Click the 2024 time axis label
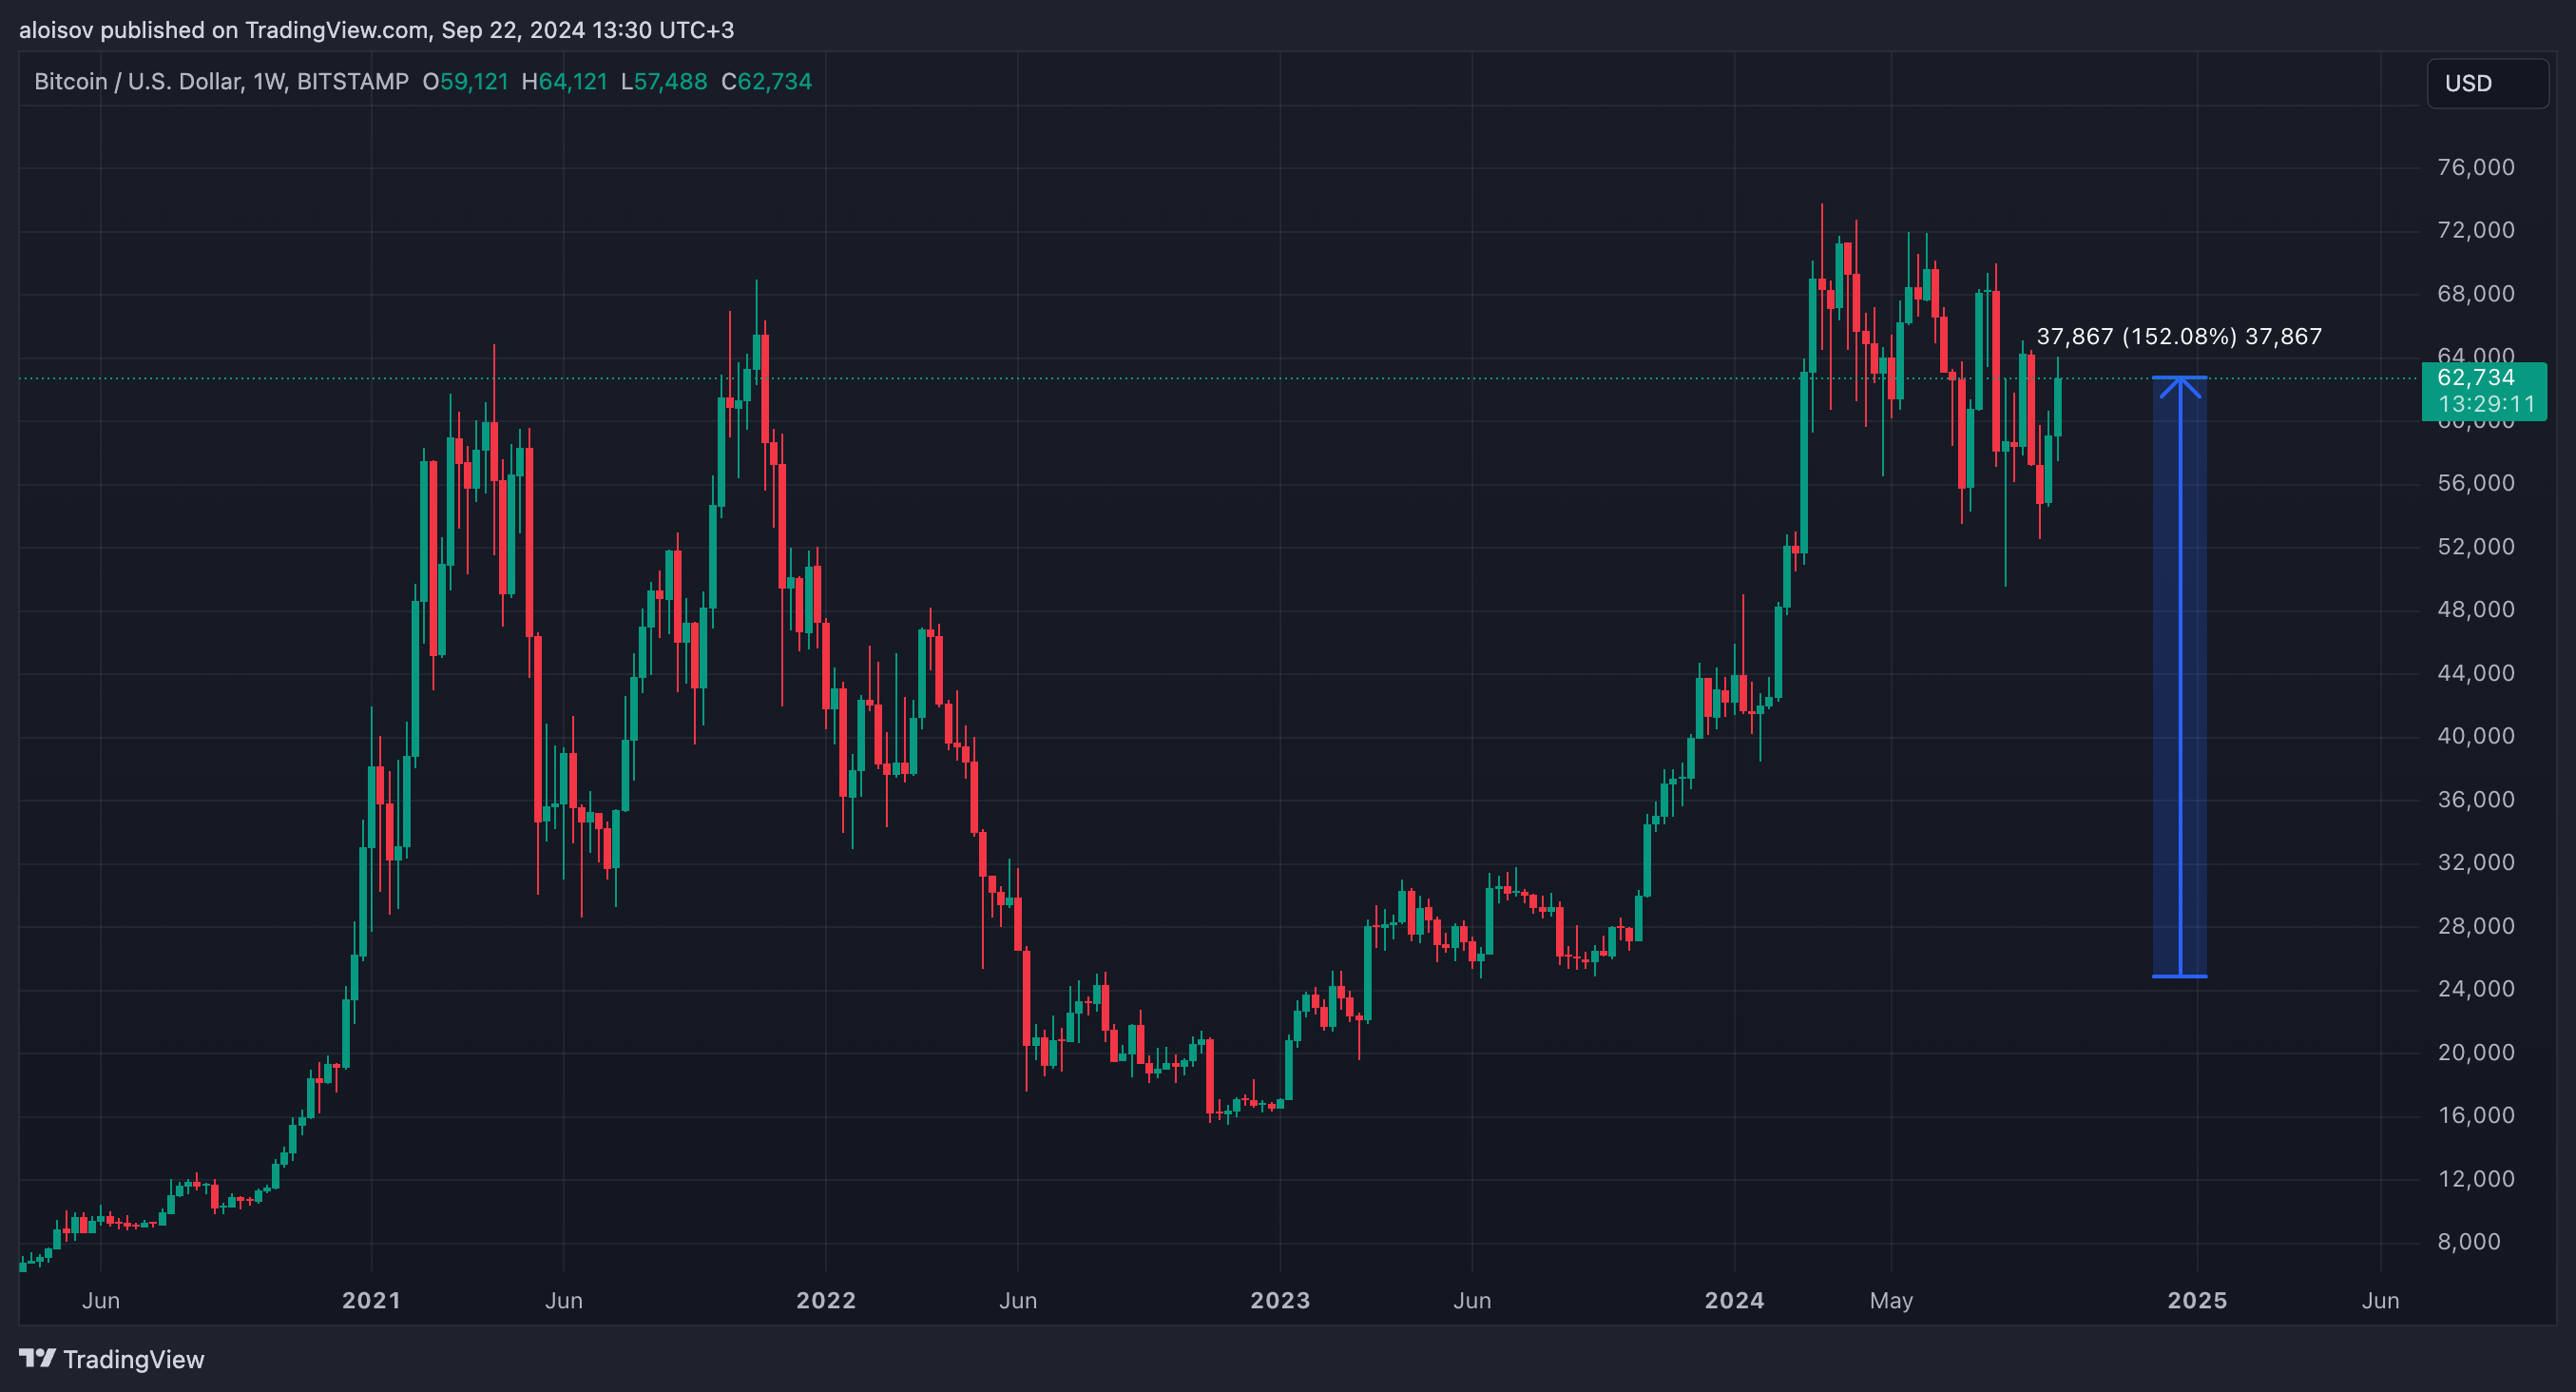2576x1392 pixels. 1733,1300
